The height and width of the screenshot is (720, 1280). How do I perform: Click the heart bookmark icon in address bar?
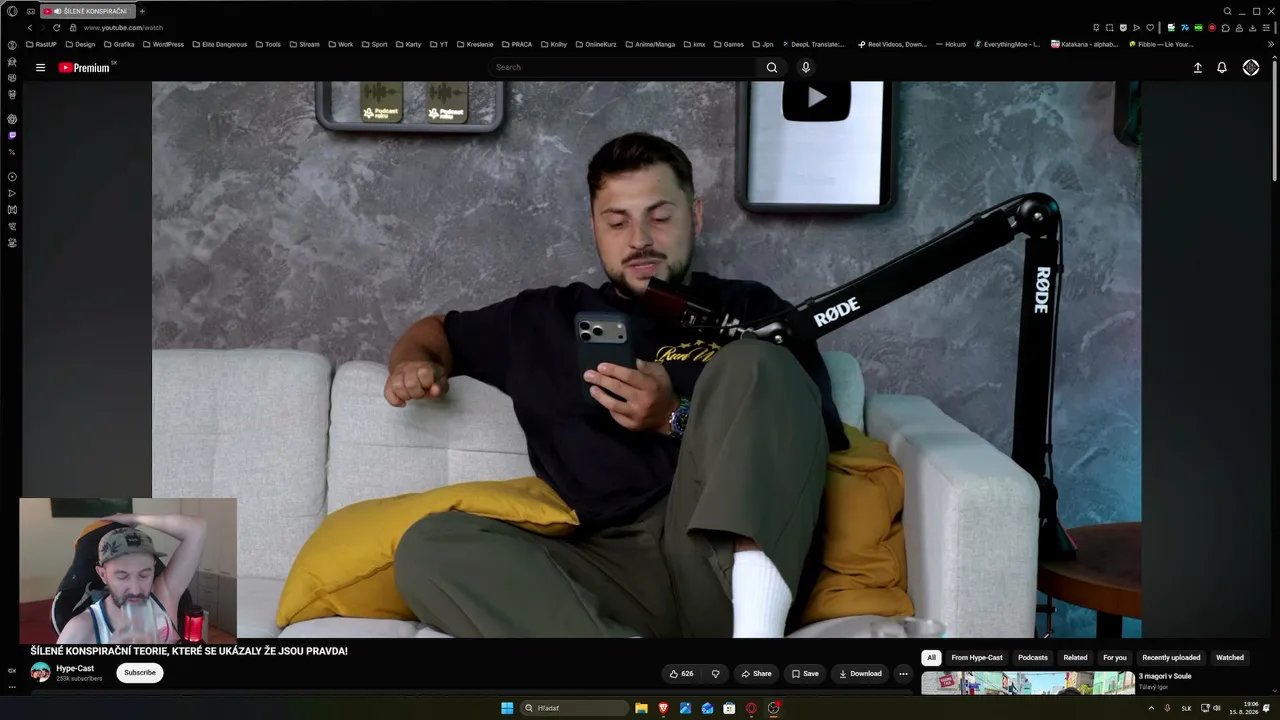coord(1150,28)
